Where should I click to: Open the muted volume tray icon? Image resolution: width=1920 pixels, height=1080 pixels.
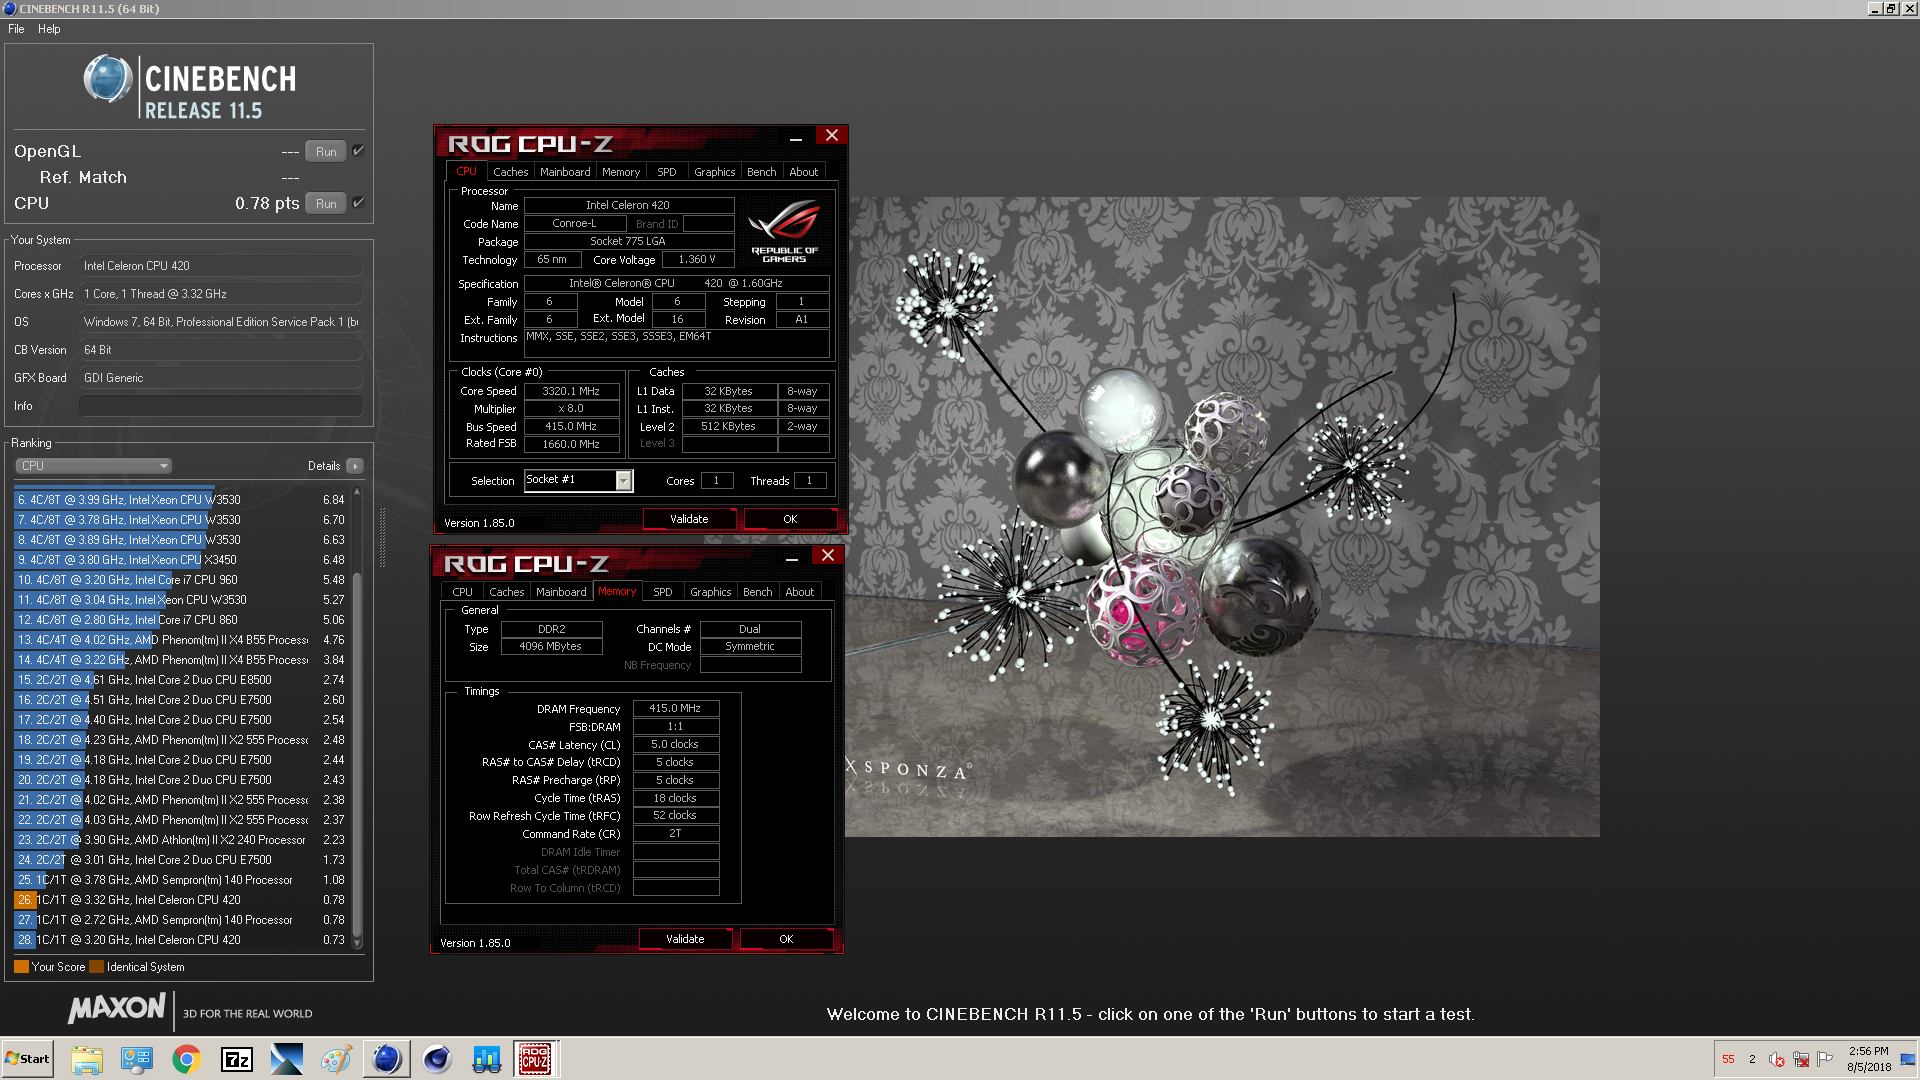coord(1777,1059)
